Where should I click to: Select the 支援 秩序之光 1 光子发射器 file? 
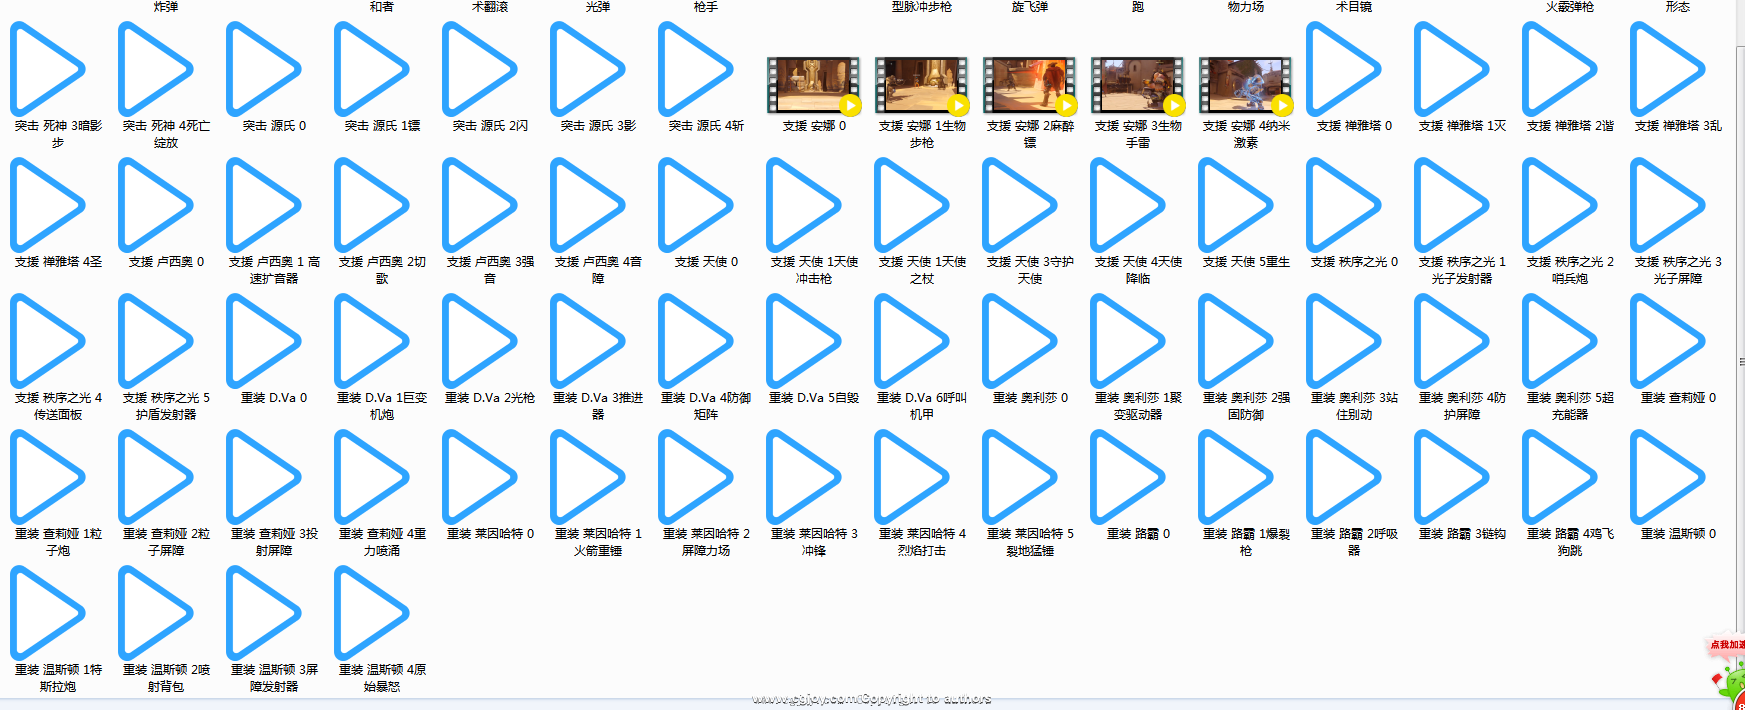1452,205
